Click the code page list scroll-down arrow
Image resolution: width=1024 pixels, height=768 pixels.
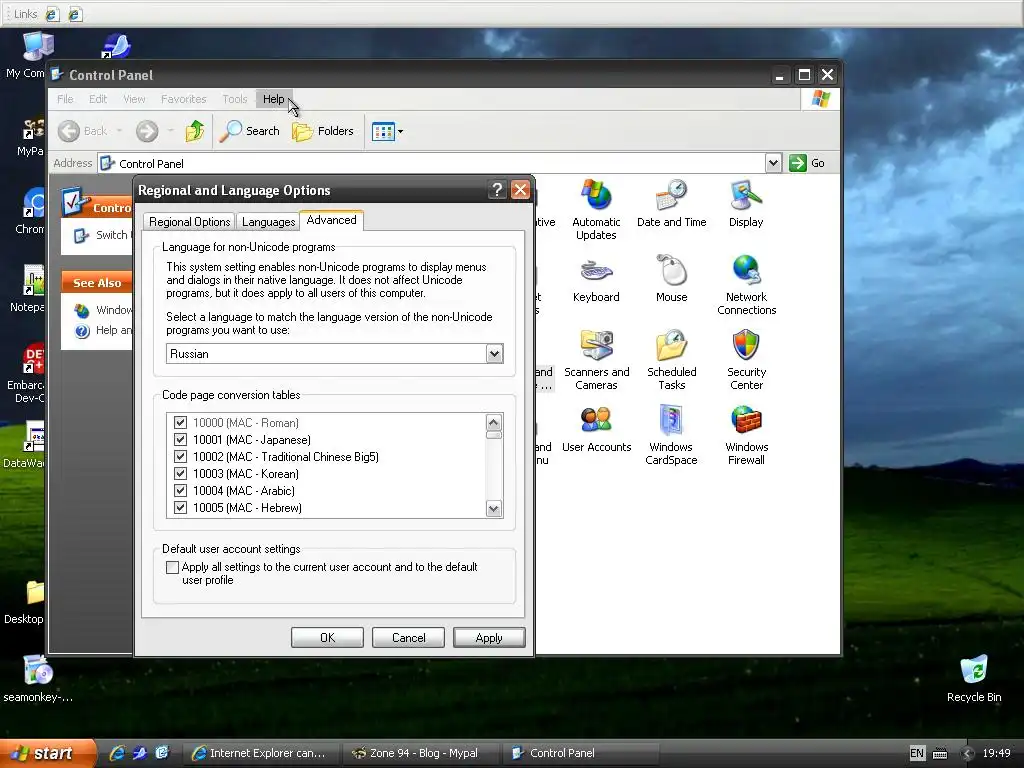coord(494,509)
